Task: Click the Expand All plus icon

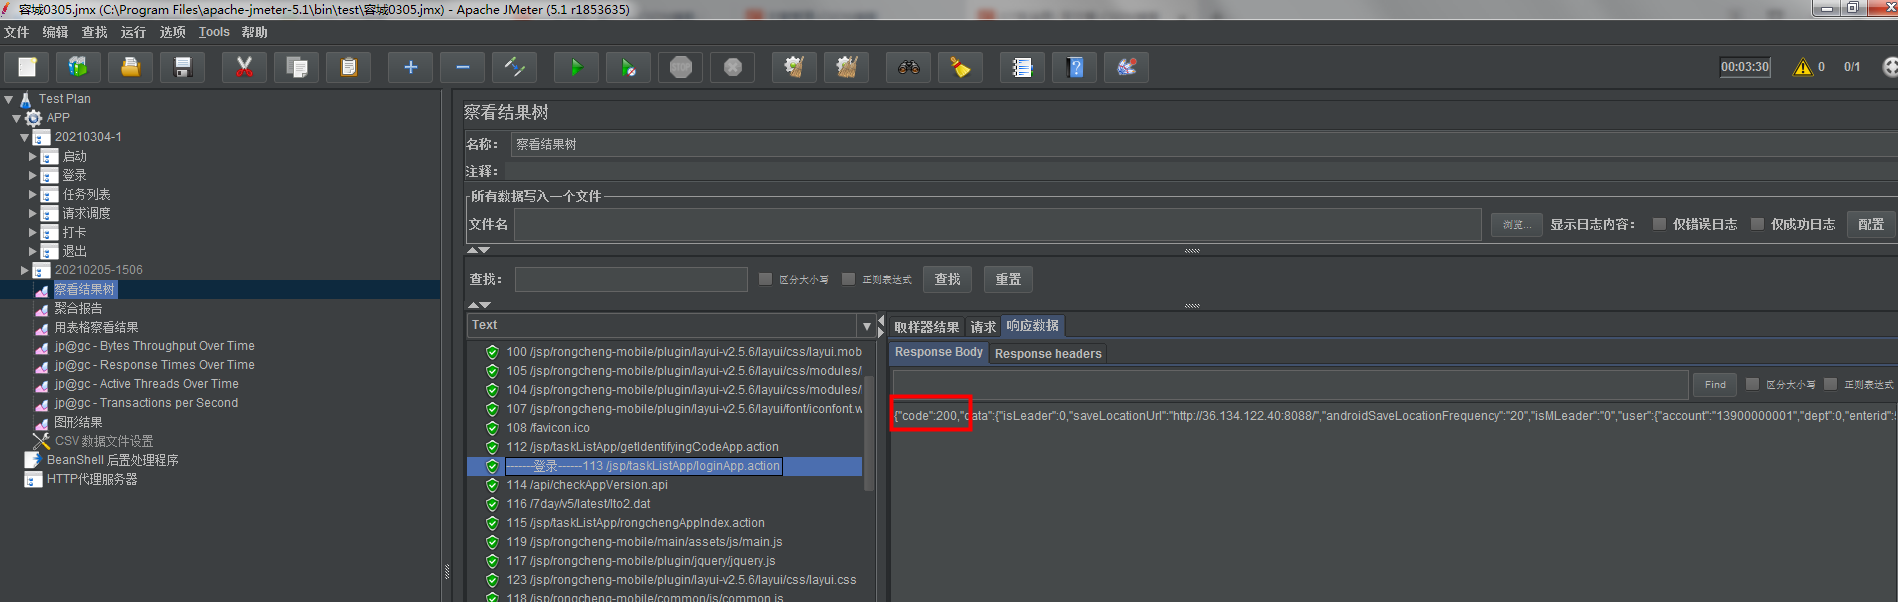Action: [410, 67]
